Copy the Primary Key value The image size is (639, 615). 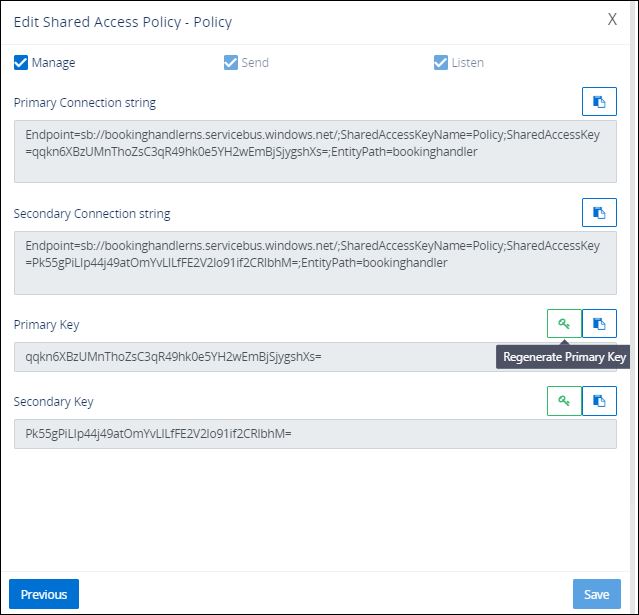[x=599, y=324]
